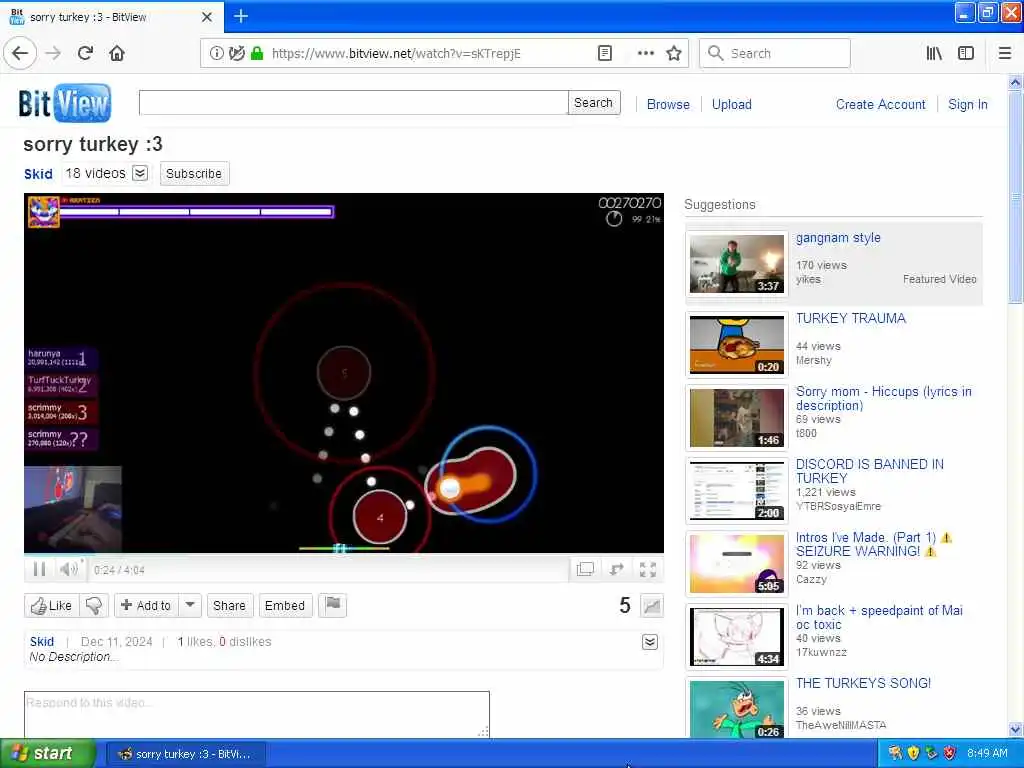Click the browser forward arrow
Viewport: 1024px width, 768px height.
click(x=54, y=53)
